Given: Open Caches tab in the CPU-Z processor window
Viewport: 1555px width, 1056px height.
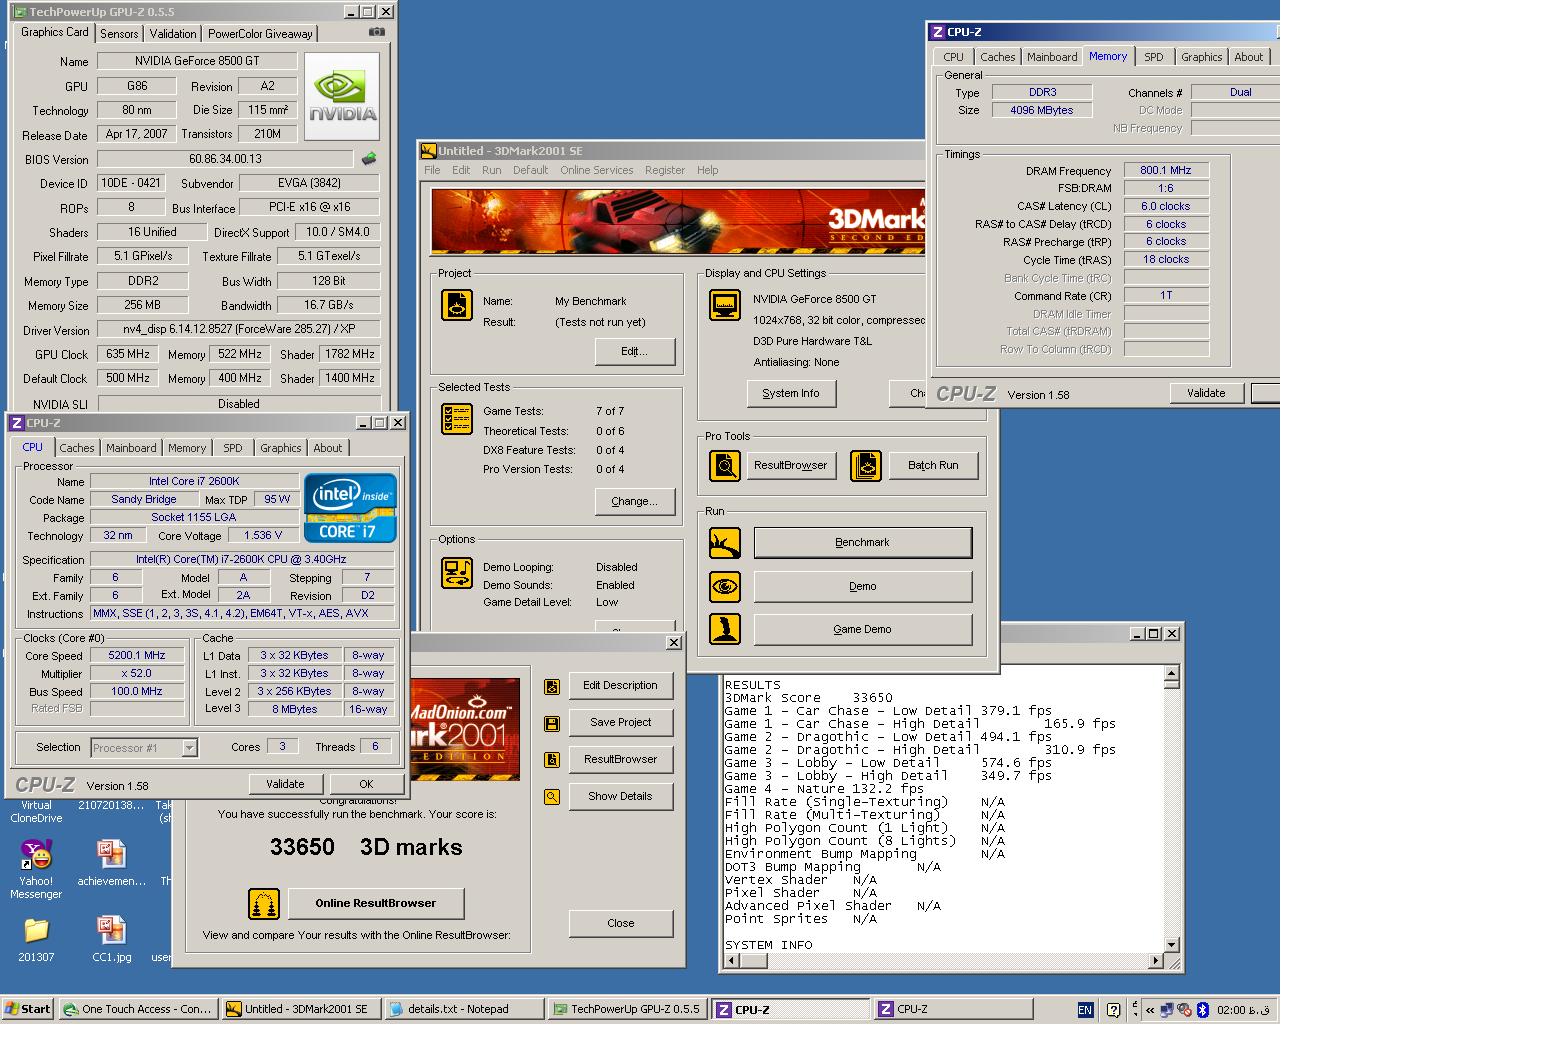Looking at the screenshot, I should tap(76, 448).
